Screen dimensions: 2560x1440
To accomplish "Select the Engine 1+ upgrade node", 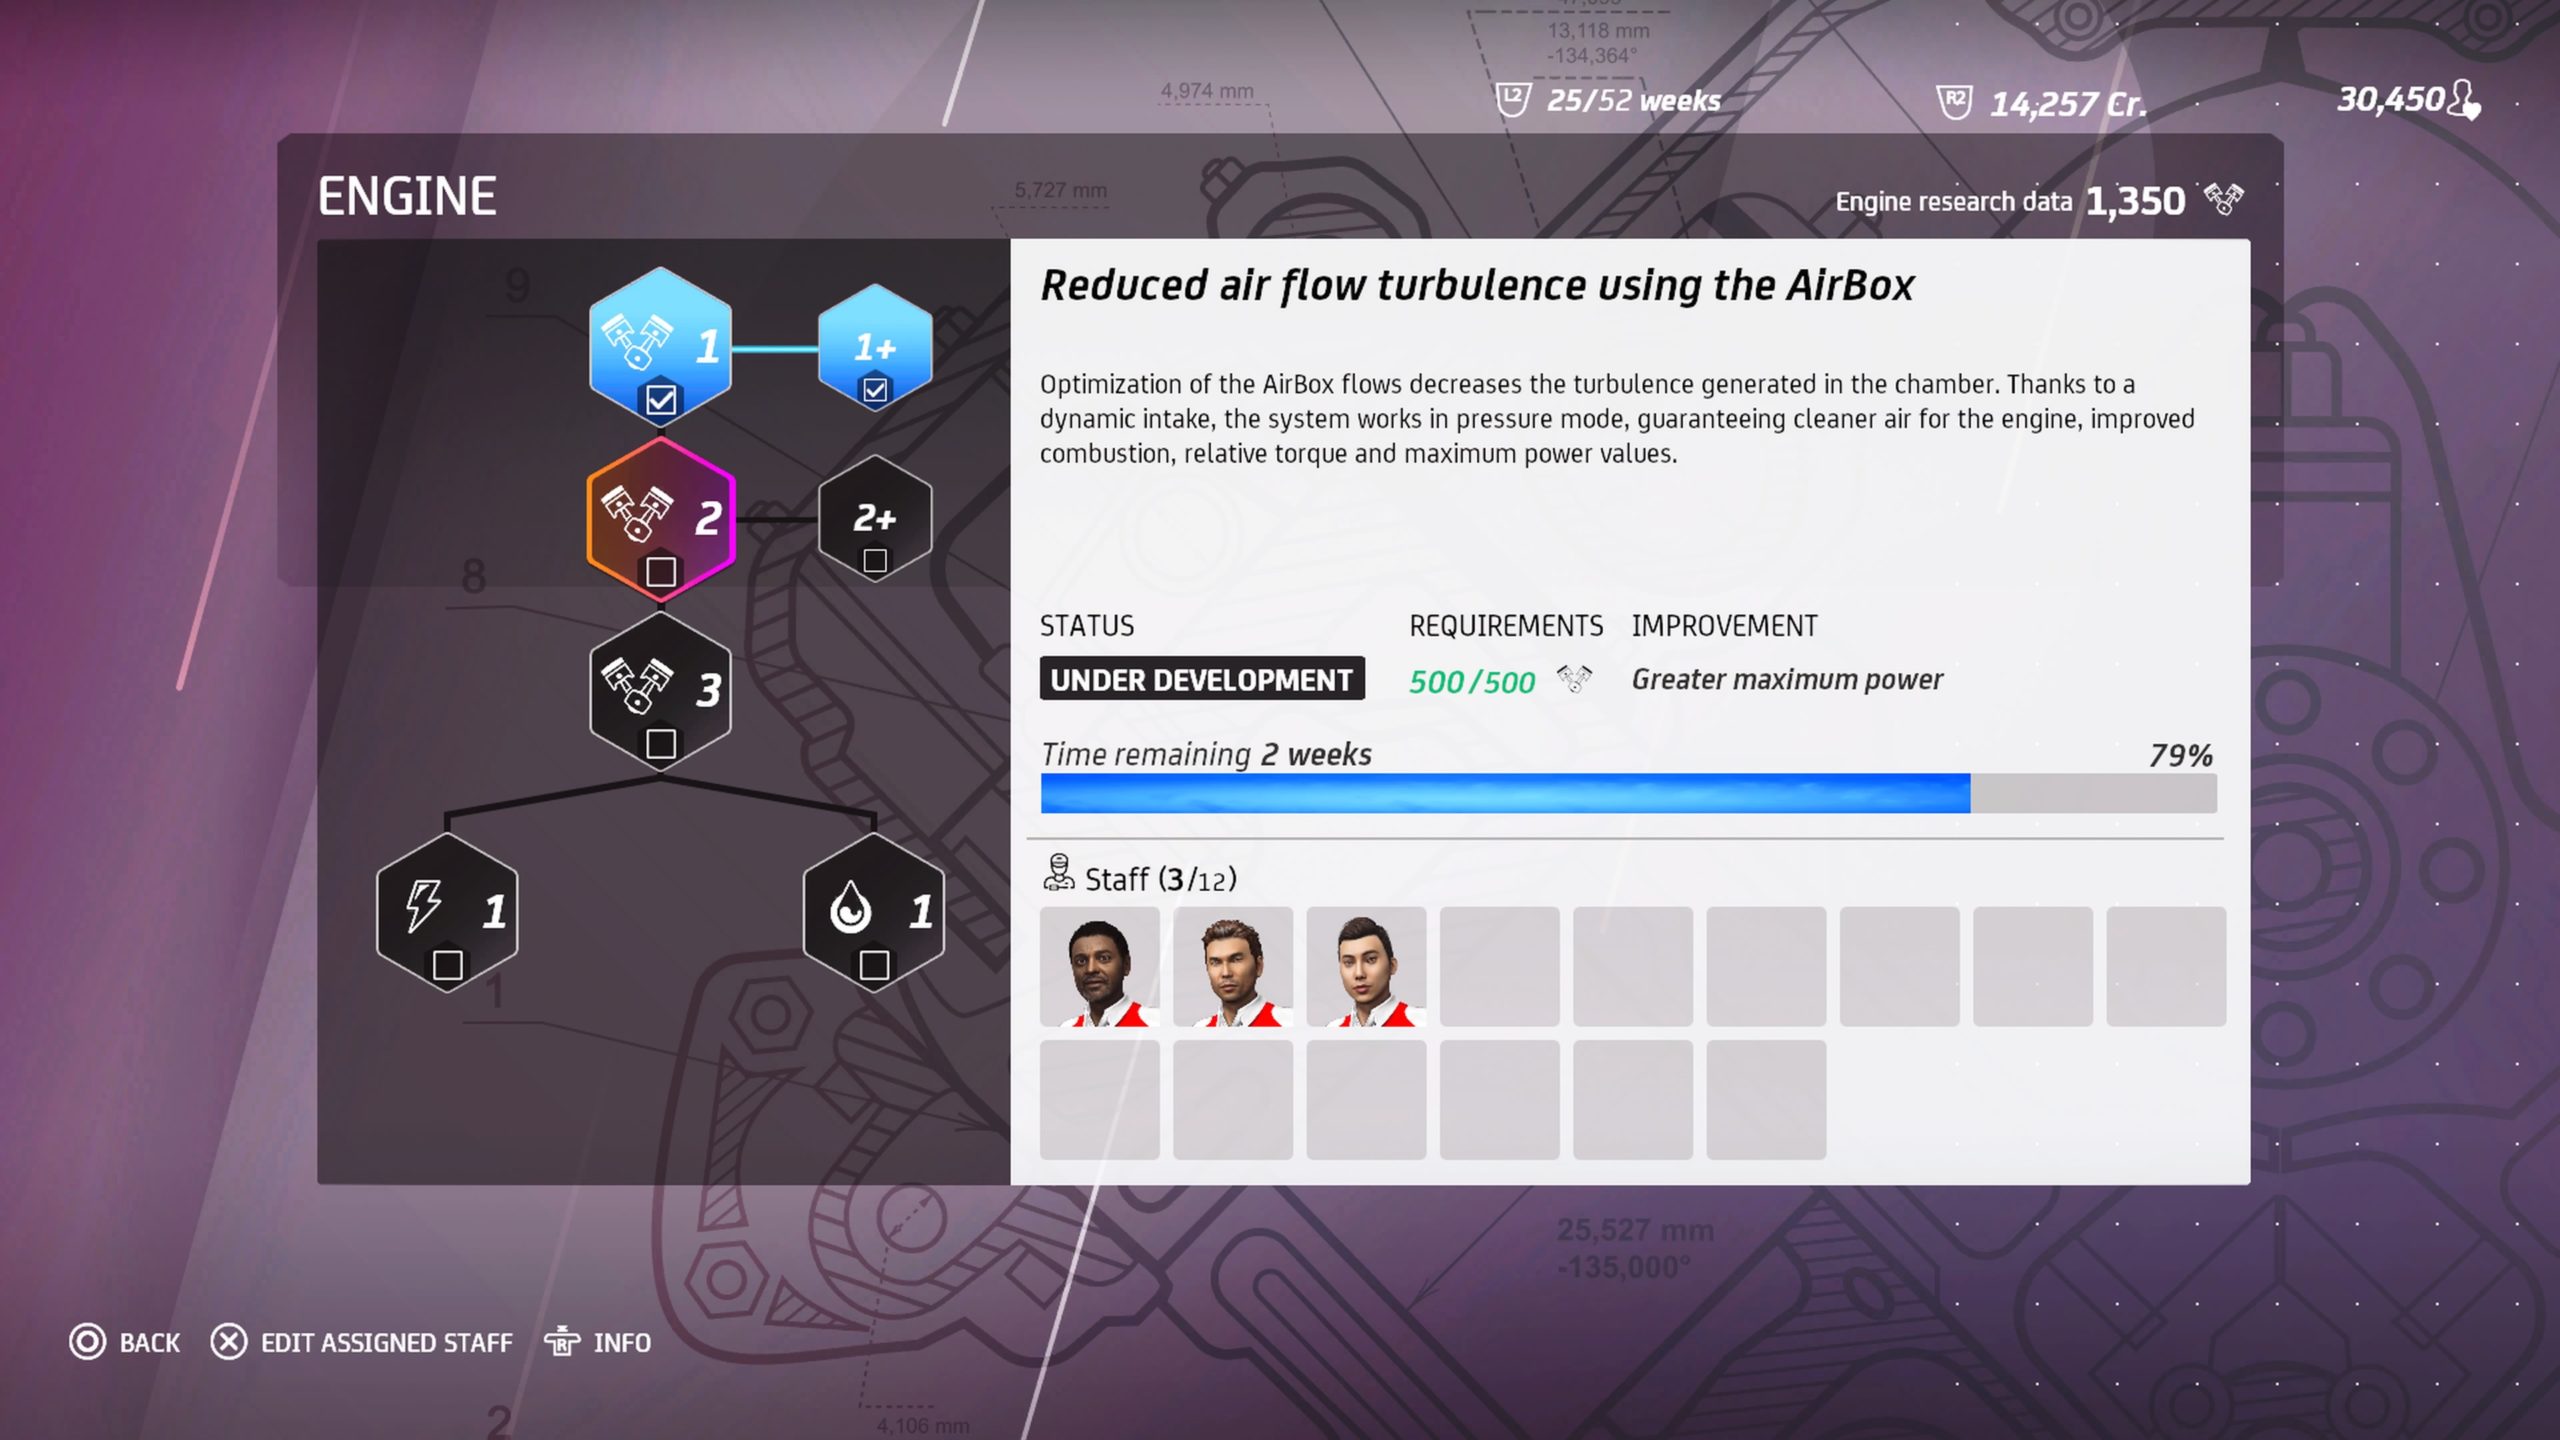I will tap(875, 347).
